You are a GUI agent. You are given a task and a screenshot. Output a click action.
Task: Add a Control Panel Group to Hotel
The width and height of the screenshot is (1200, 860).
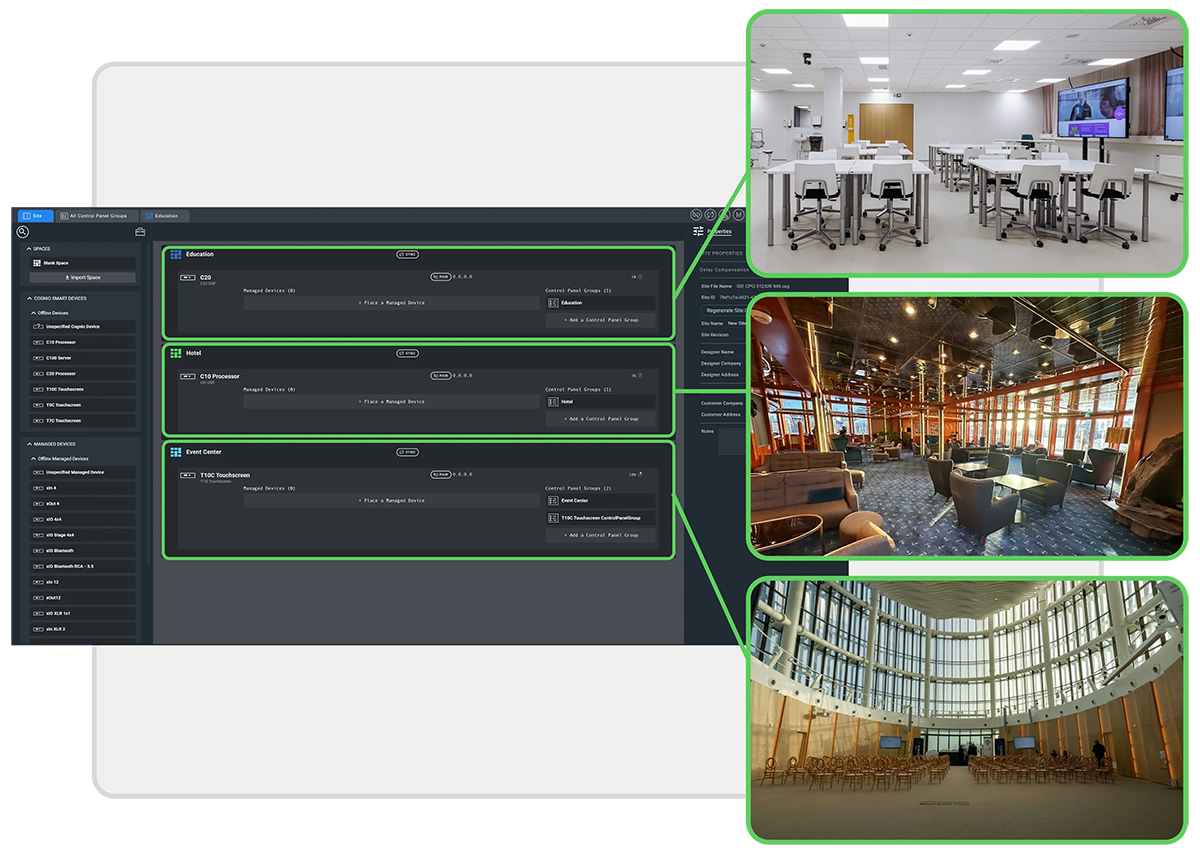point(601,419)
